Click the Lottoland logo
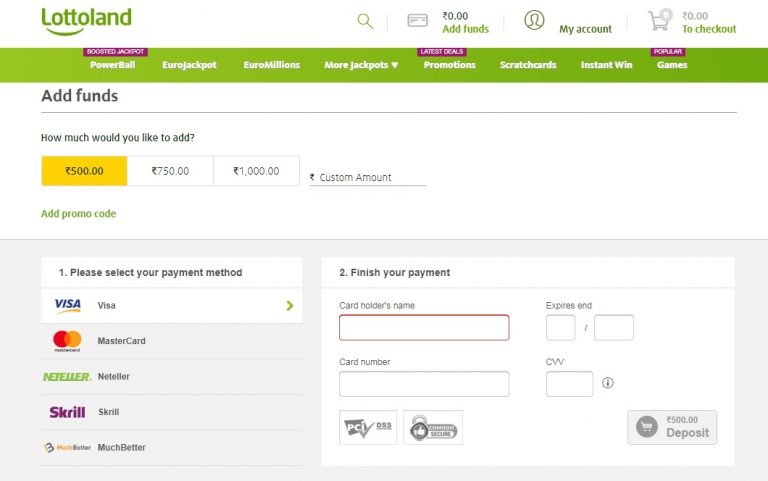 (86, 21)
